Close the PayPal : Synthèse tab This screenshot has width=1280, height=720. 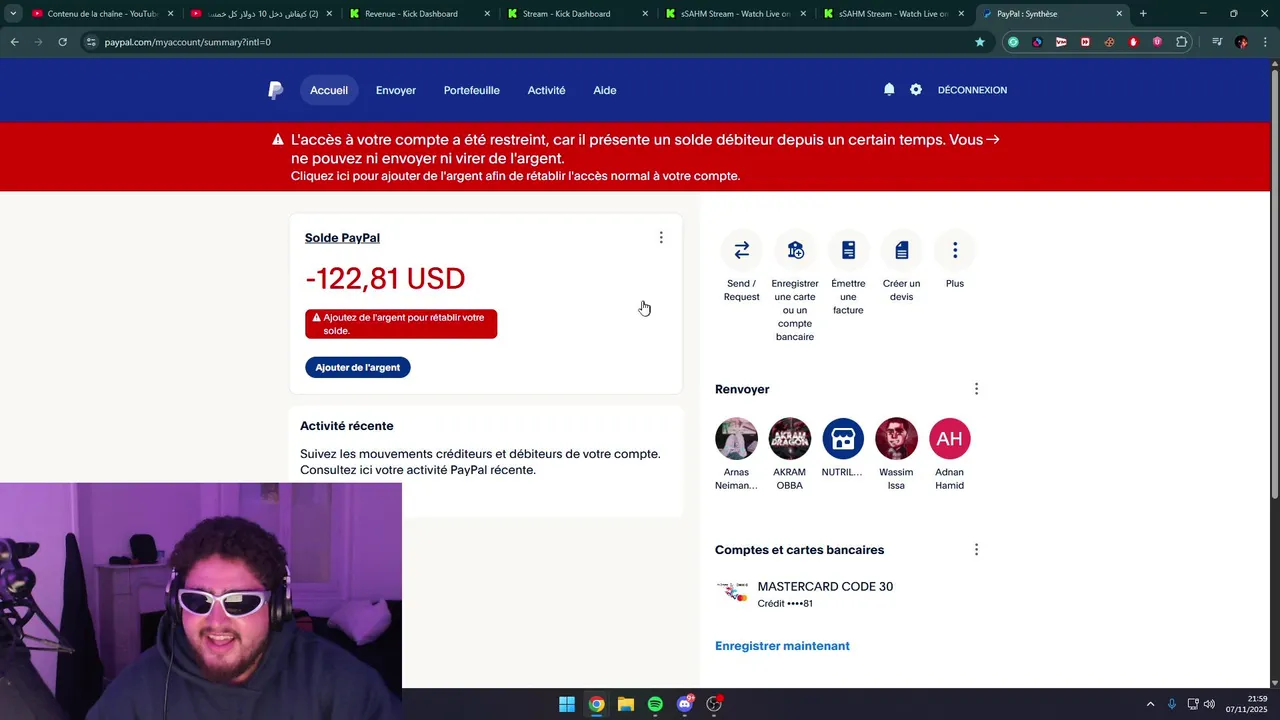[1119, 14]
